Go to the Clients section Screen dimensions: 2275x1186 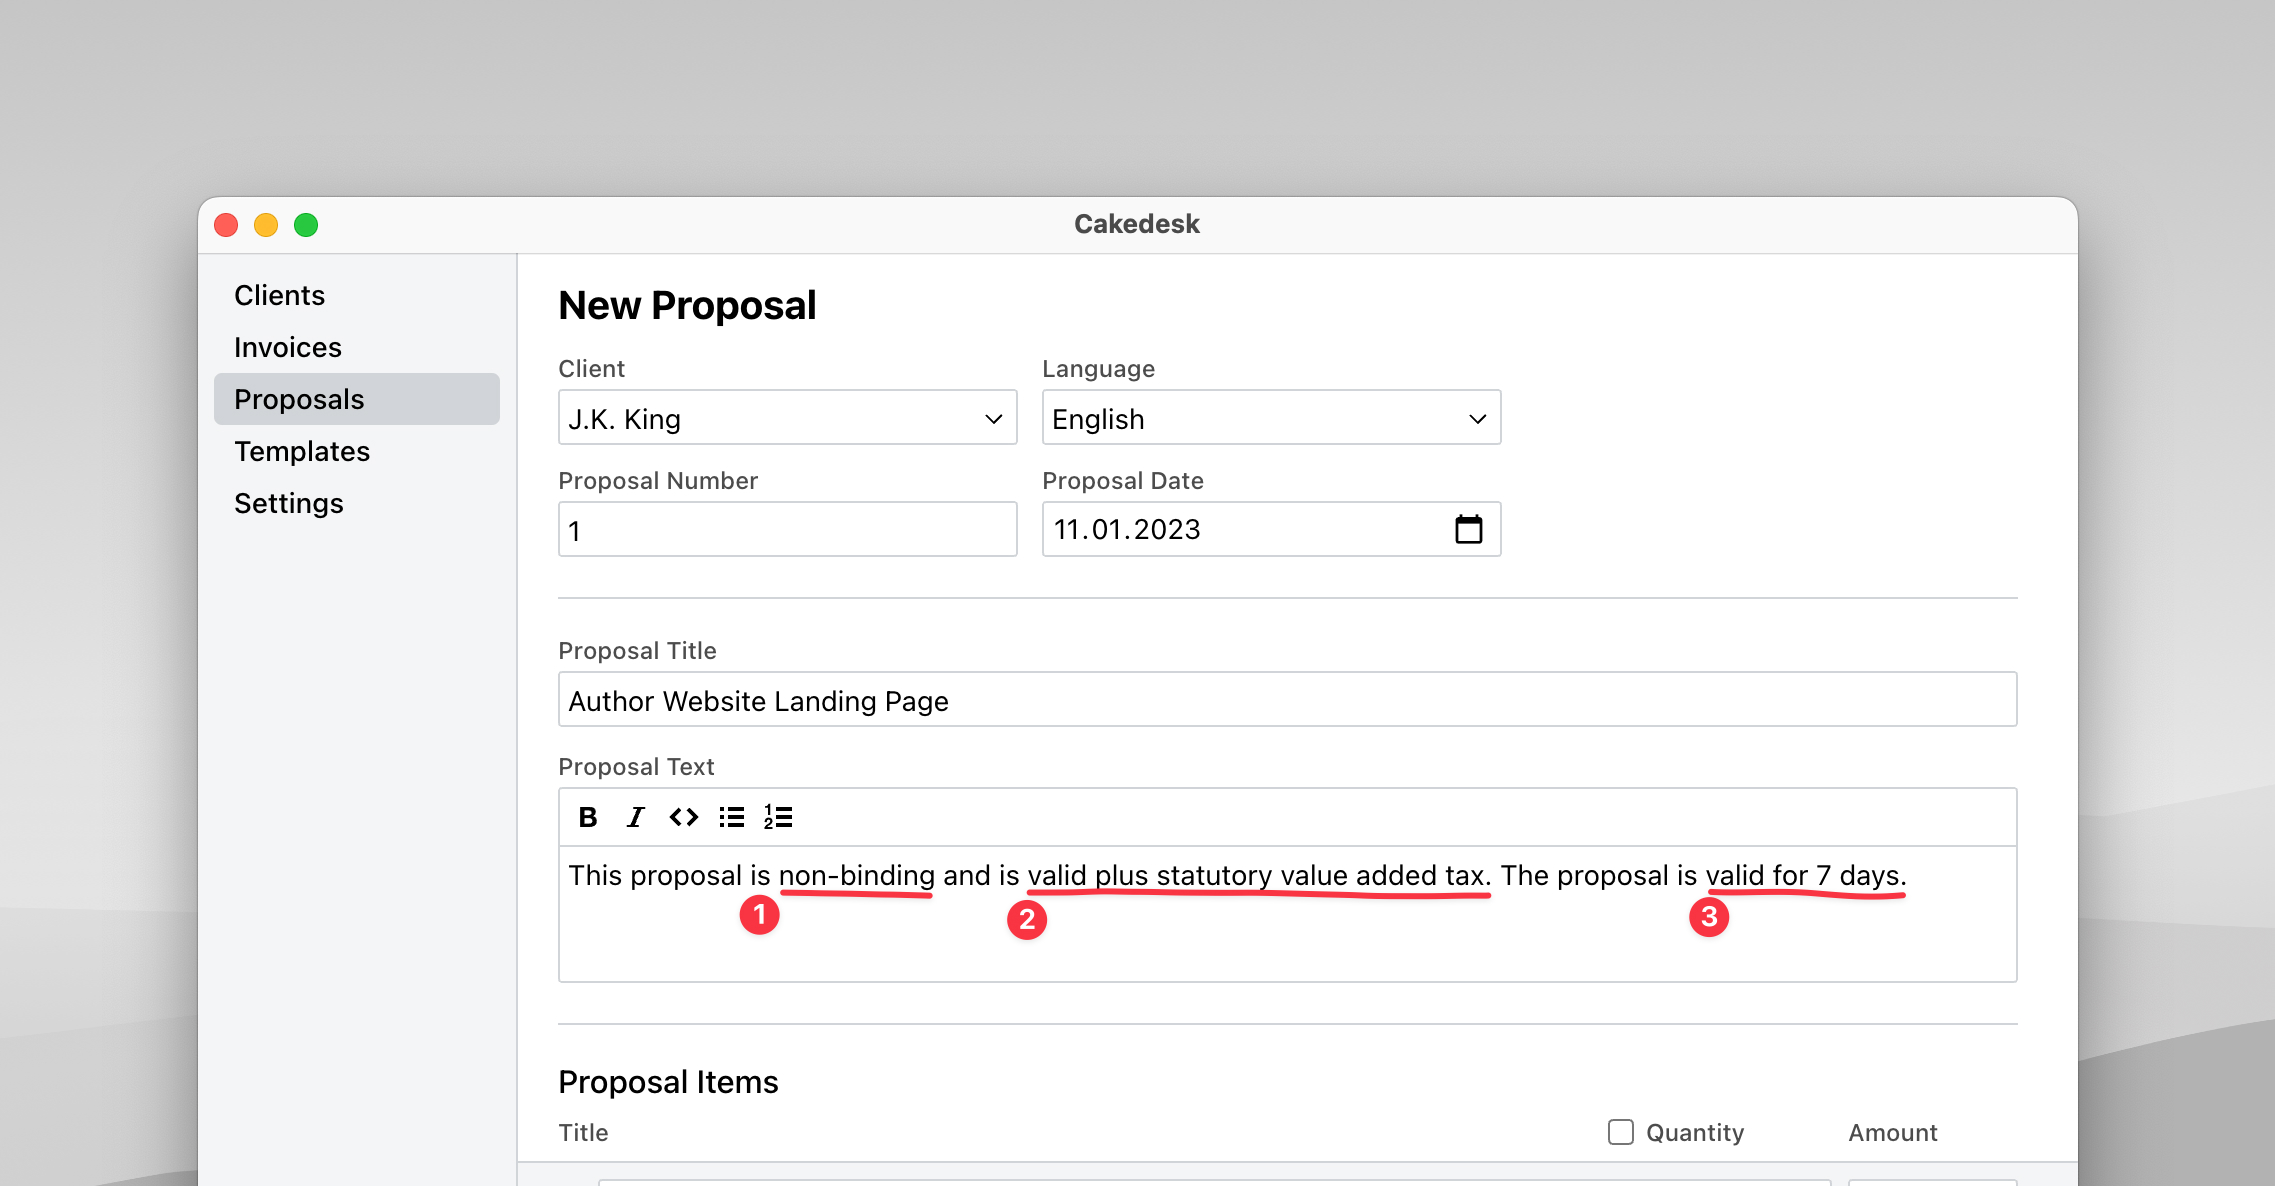pyautogui.click(x=279, y=295)
